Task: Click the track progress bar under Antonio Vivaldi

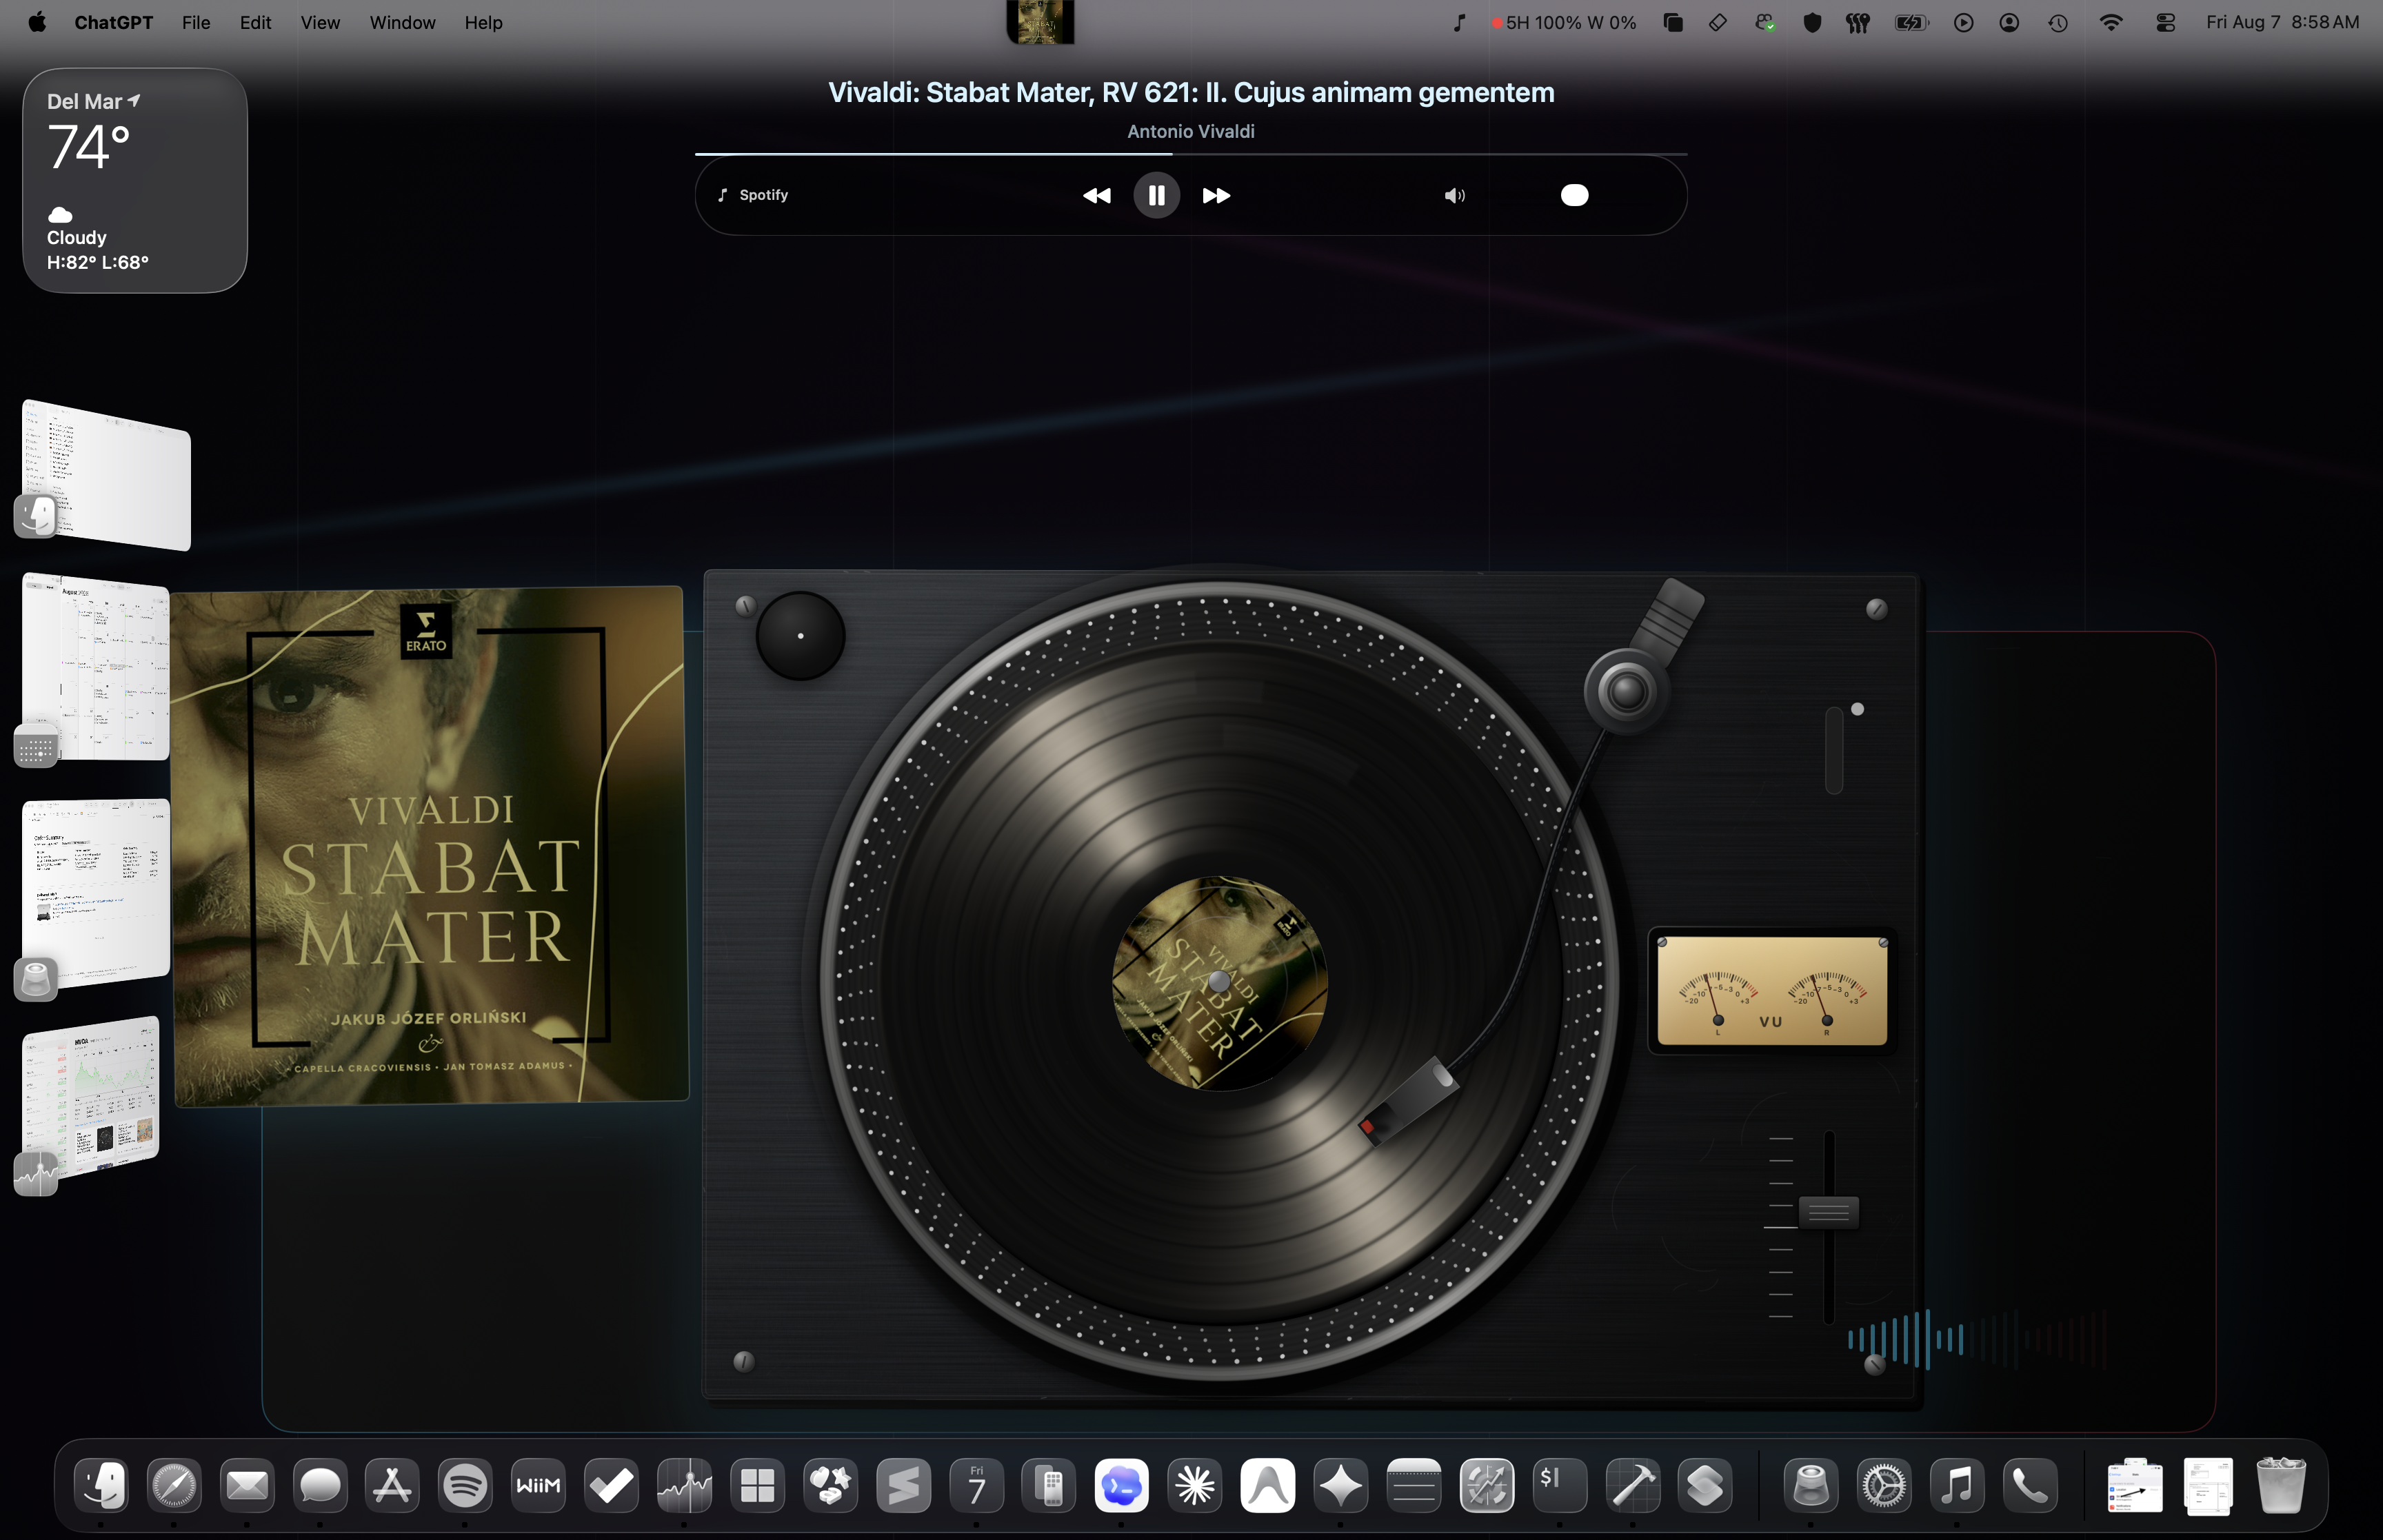Action: click(x=1191, y=154)
